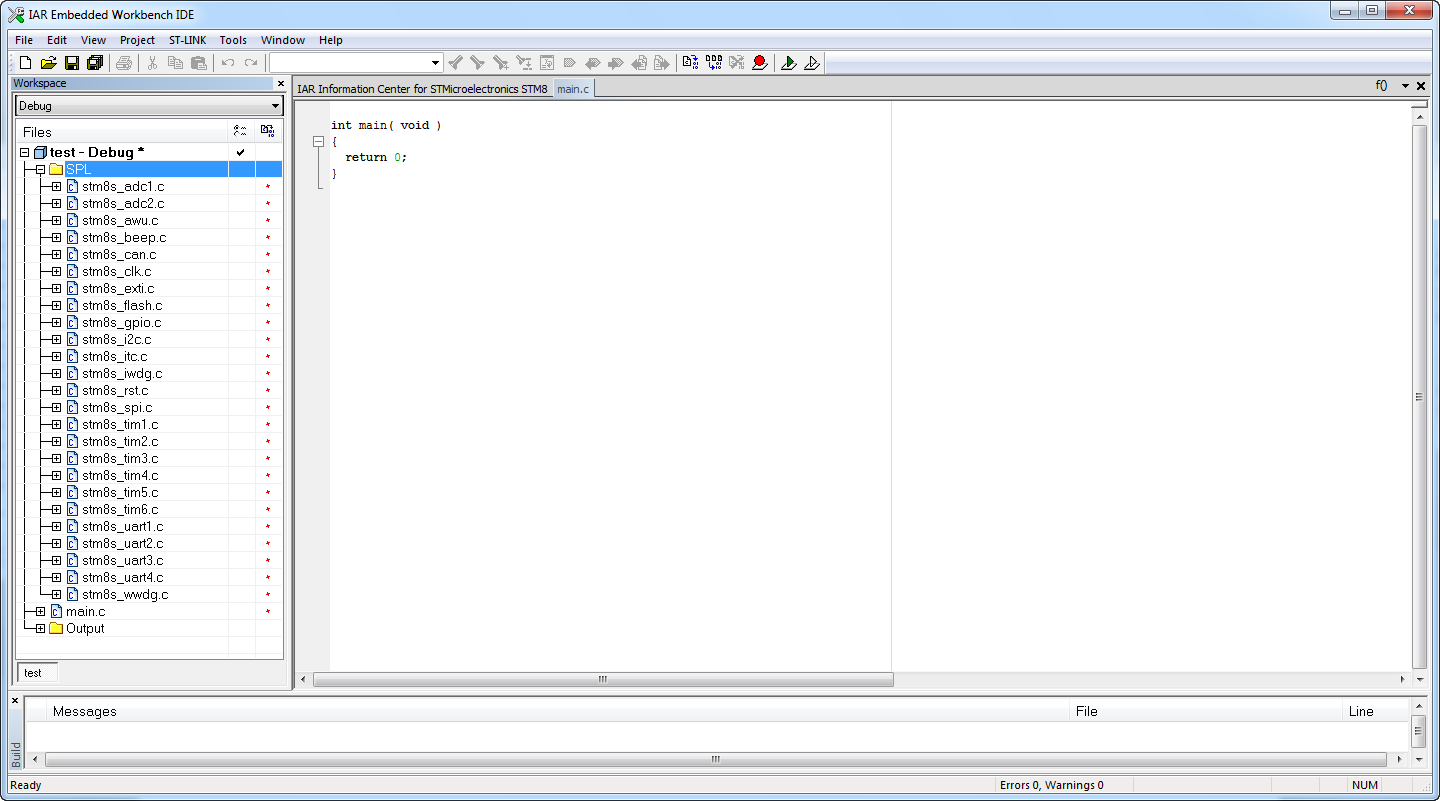The height and width of the screenshot is (801, 1440).
Task: Toggle the code fold box beside main function
Action: 319,142
